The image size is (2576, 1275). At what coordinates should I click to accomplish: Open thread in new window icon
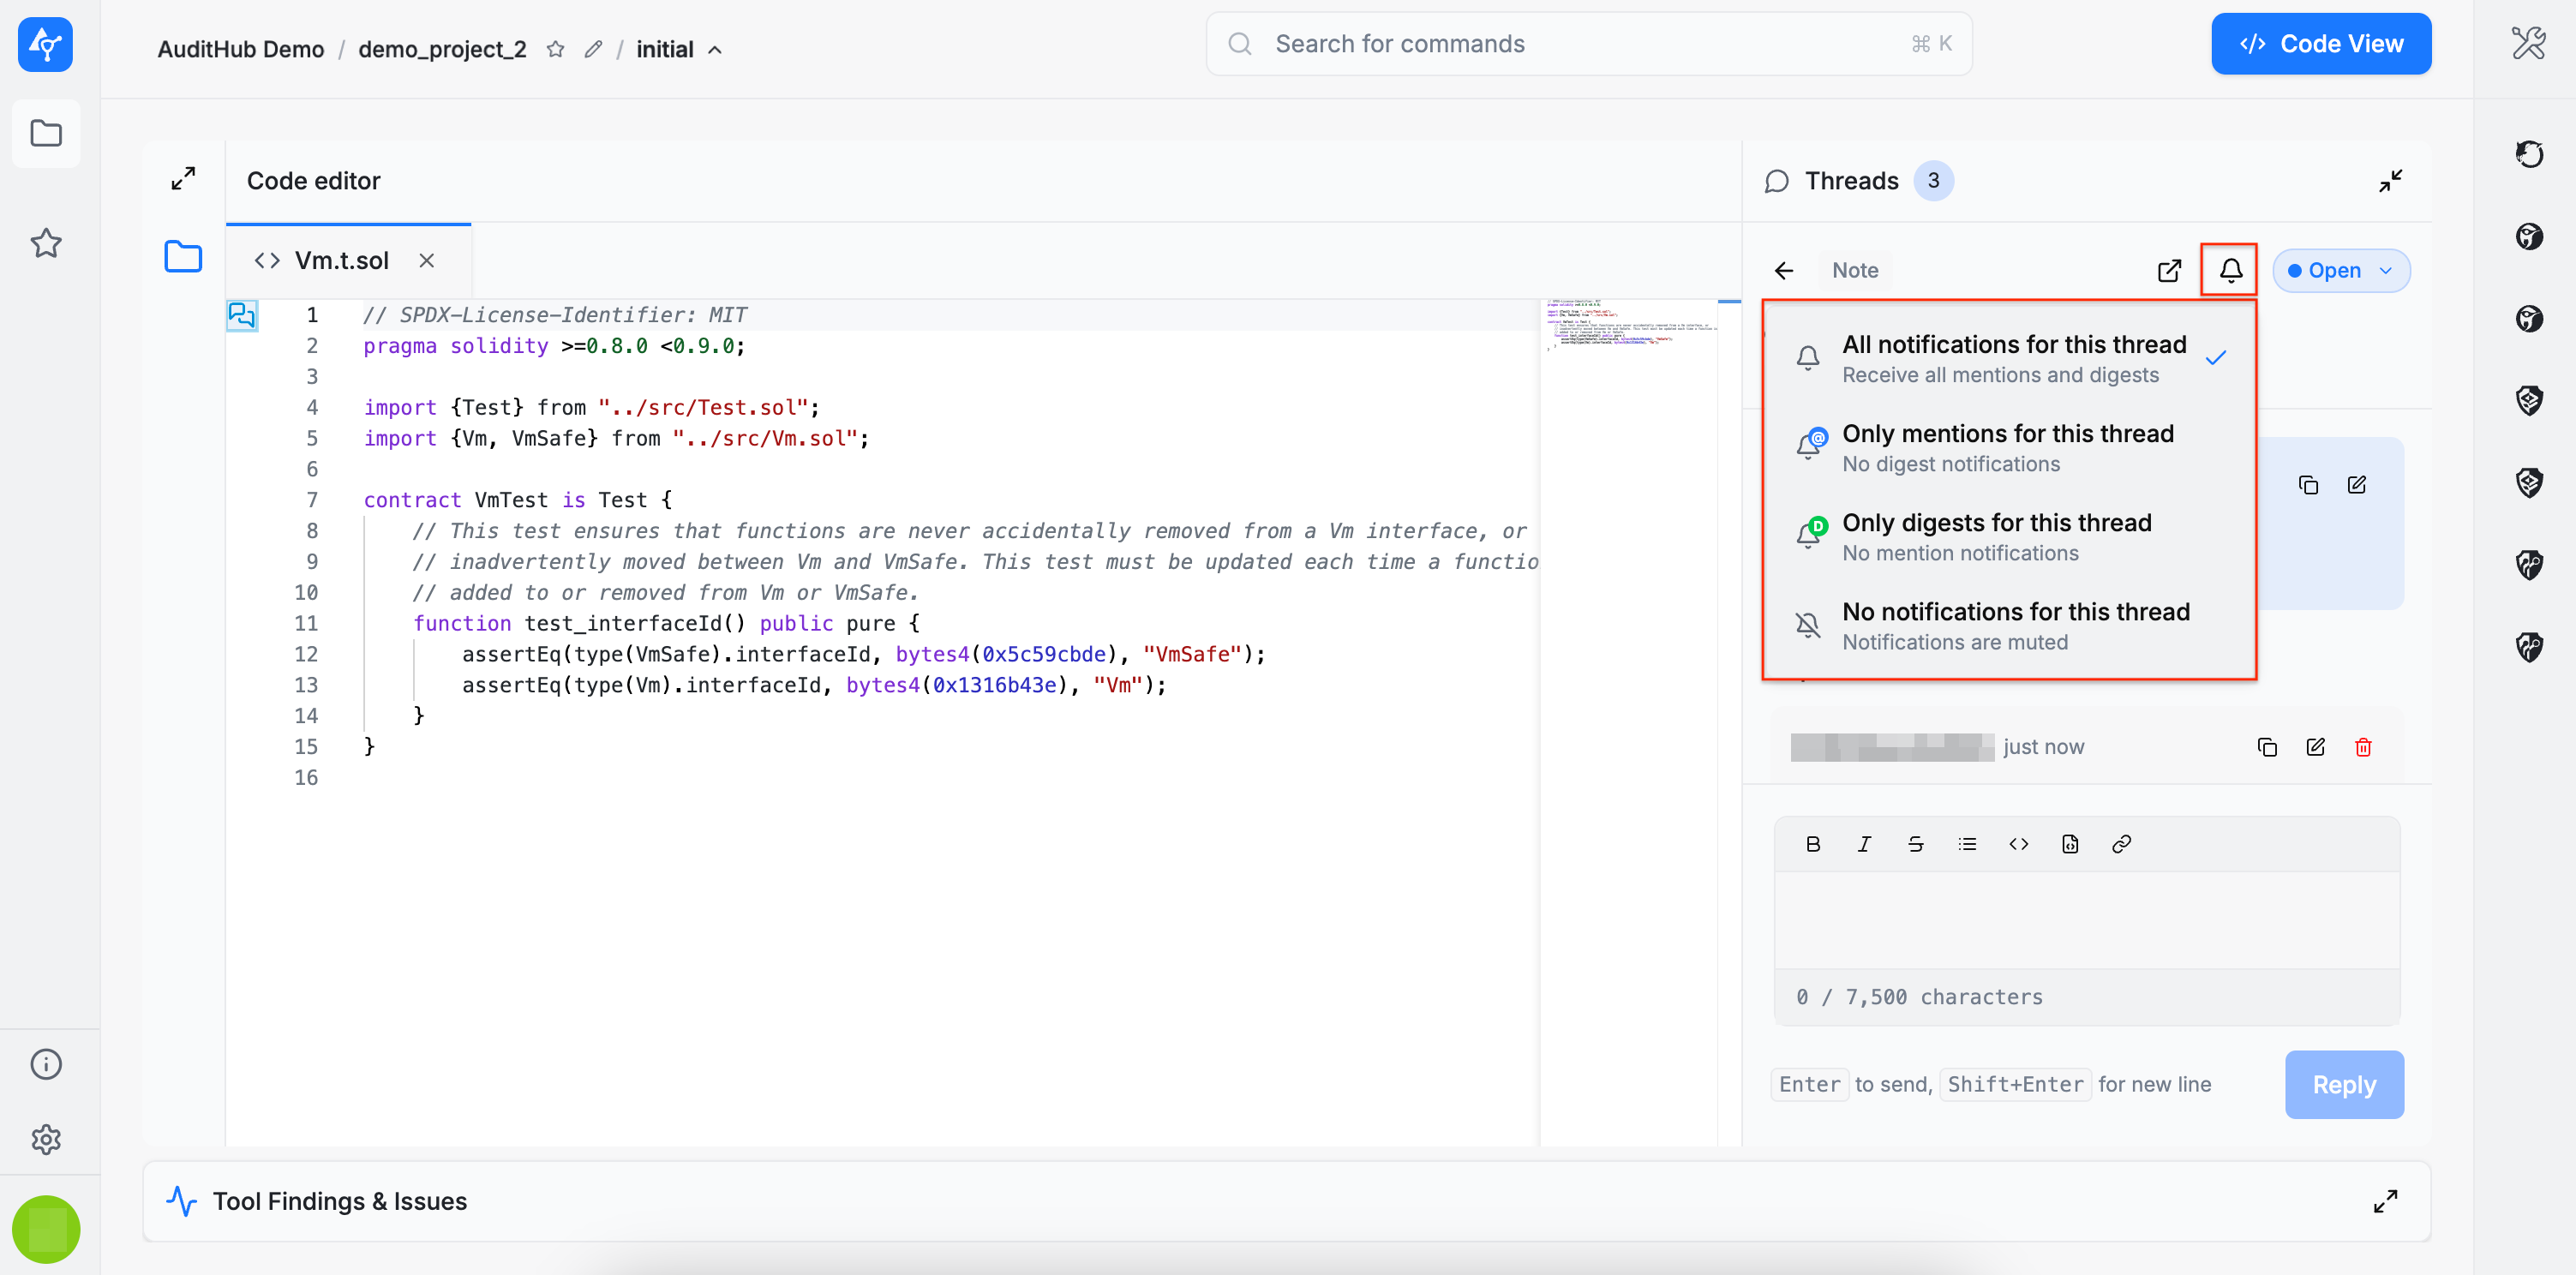pyautogui.click(x=2168, y=270)
